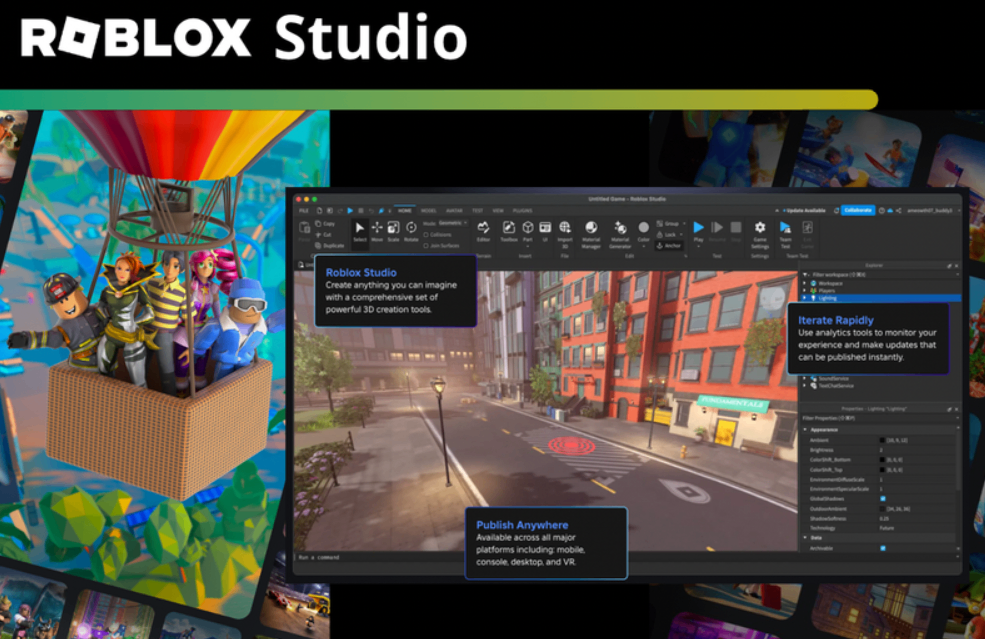Start the Play test button
The width and height of the screenshot is (985, 639).
tap(699, 227)
